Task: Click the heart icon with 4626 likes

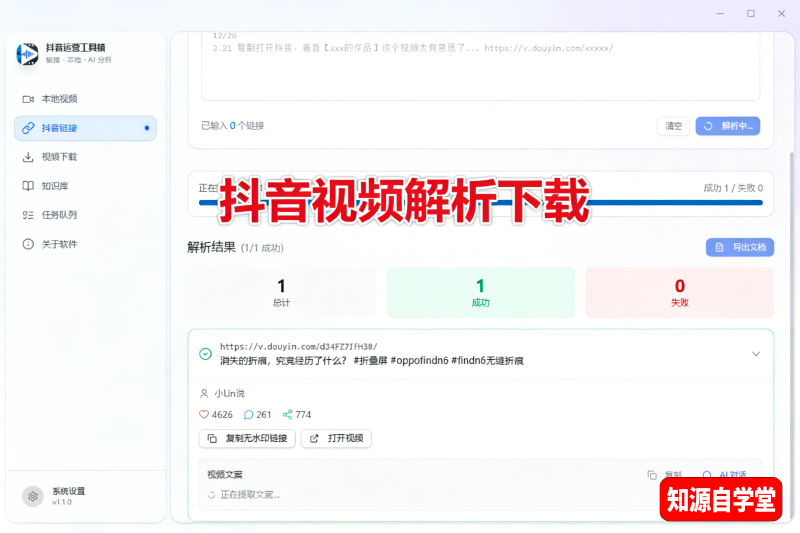Action: [204, 415]
